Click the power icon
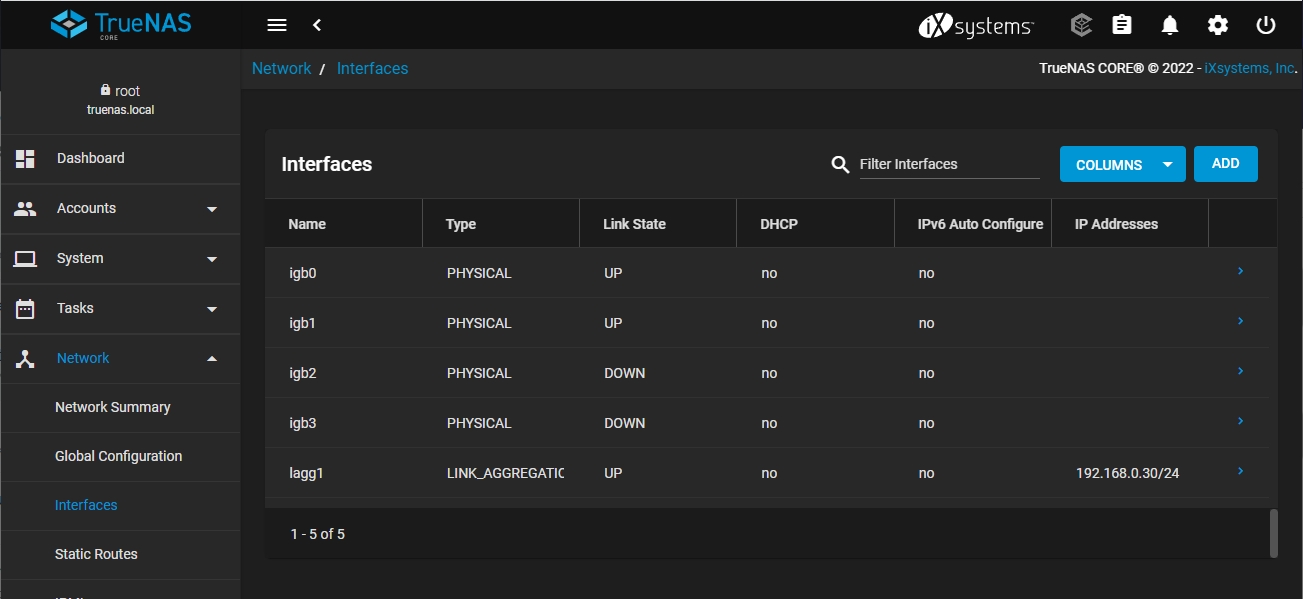This screenshot has width=1303, height=599. pyautogui.click(x=1266, y=25)
